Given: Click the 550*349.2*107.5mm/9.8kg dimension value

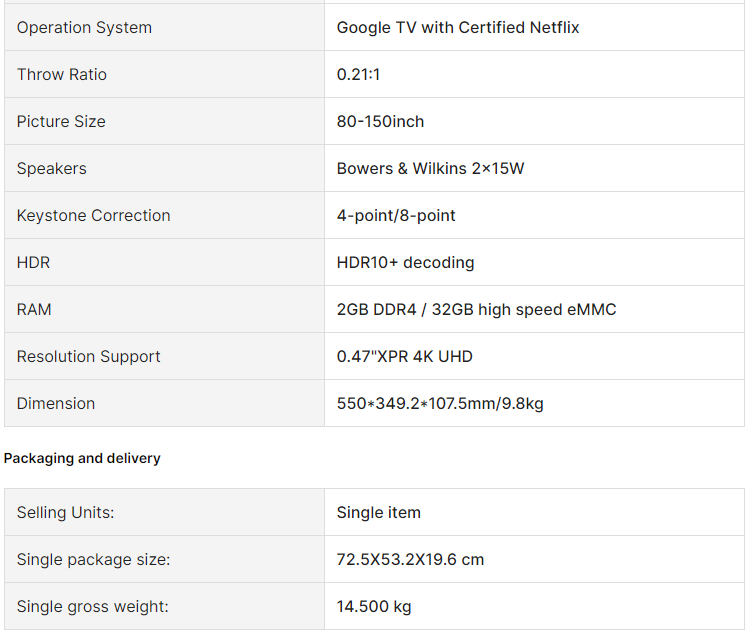Looking at the screenshot, I should pos(440,404).
